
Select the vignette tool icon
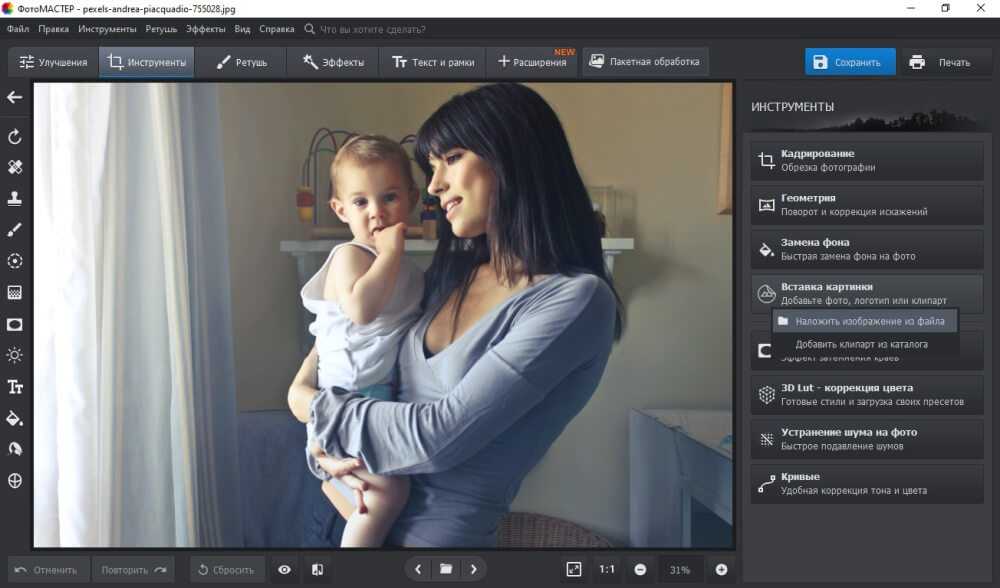coord(15,324)
